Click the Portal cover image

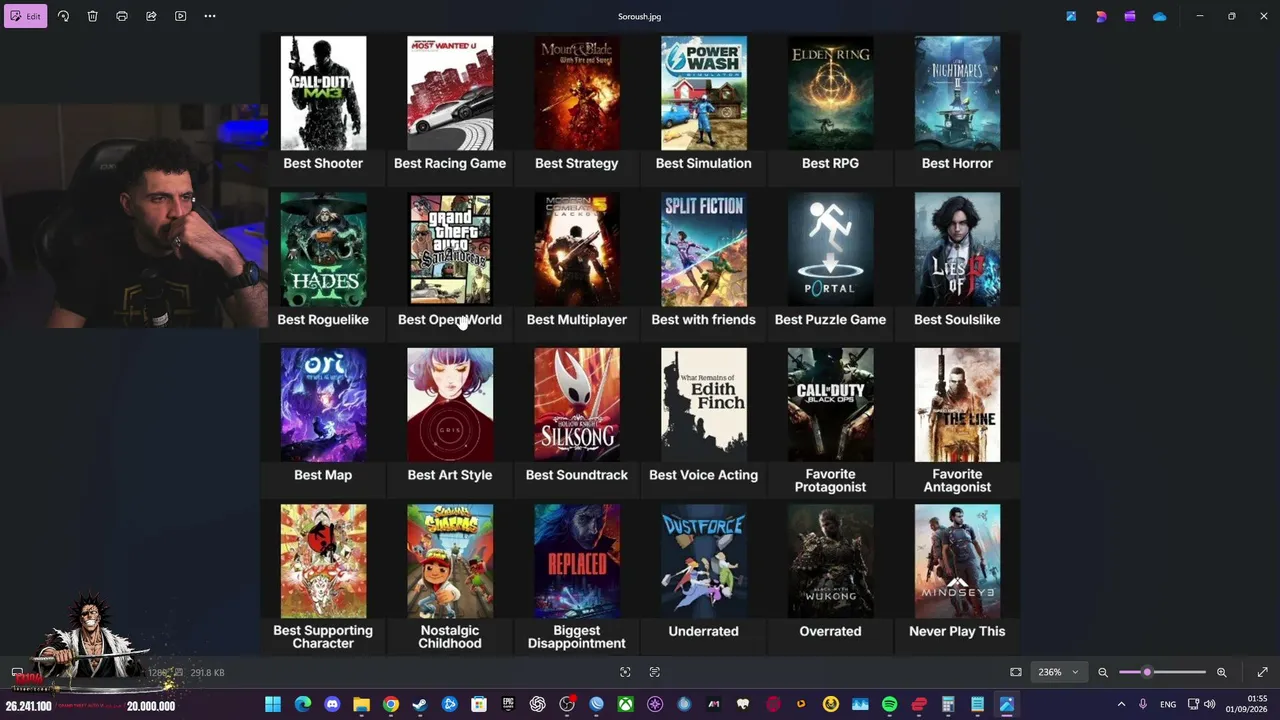[x=830, y=249]
